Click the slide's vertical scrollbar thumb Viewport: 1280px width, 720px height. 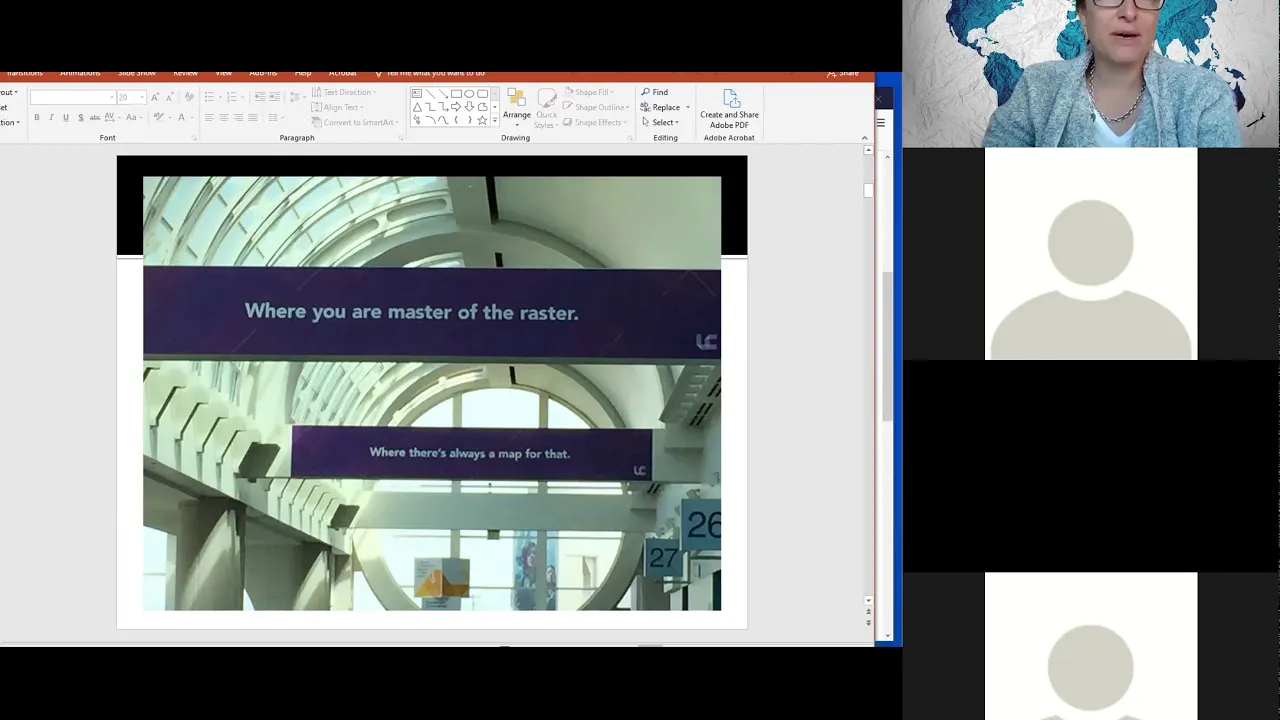[x=868, y=190]
